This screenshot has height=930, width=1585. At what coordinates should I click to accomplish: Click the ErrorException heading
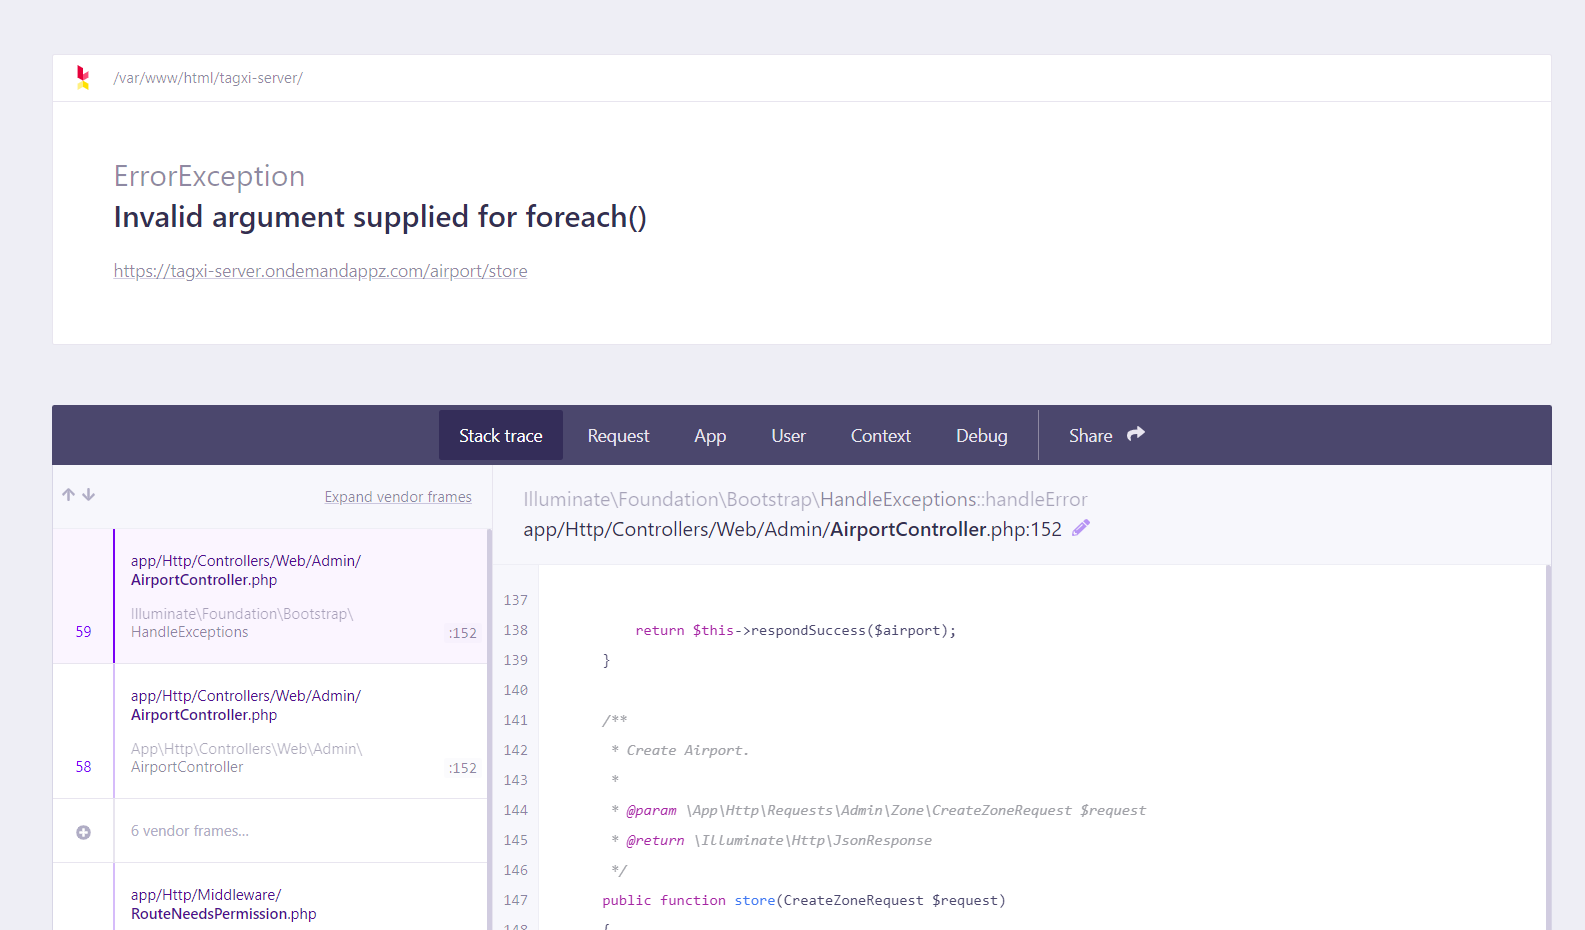[209, 176]
